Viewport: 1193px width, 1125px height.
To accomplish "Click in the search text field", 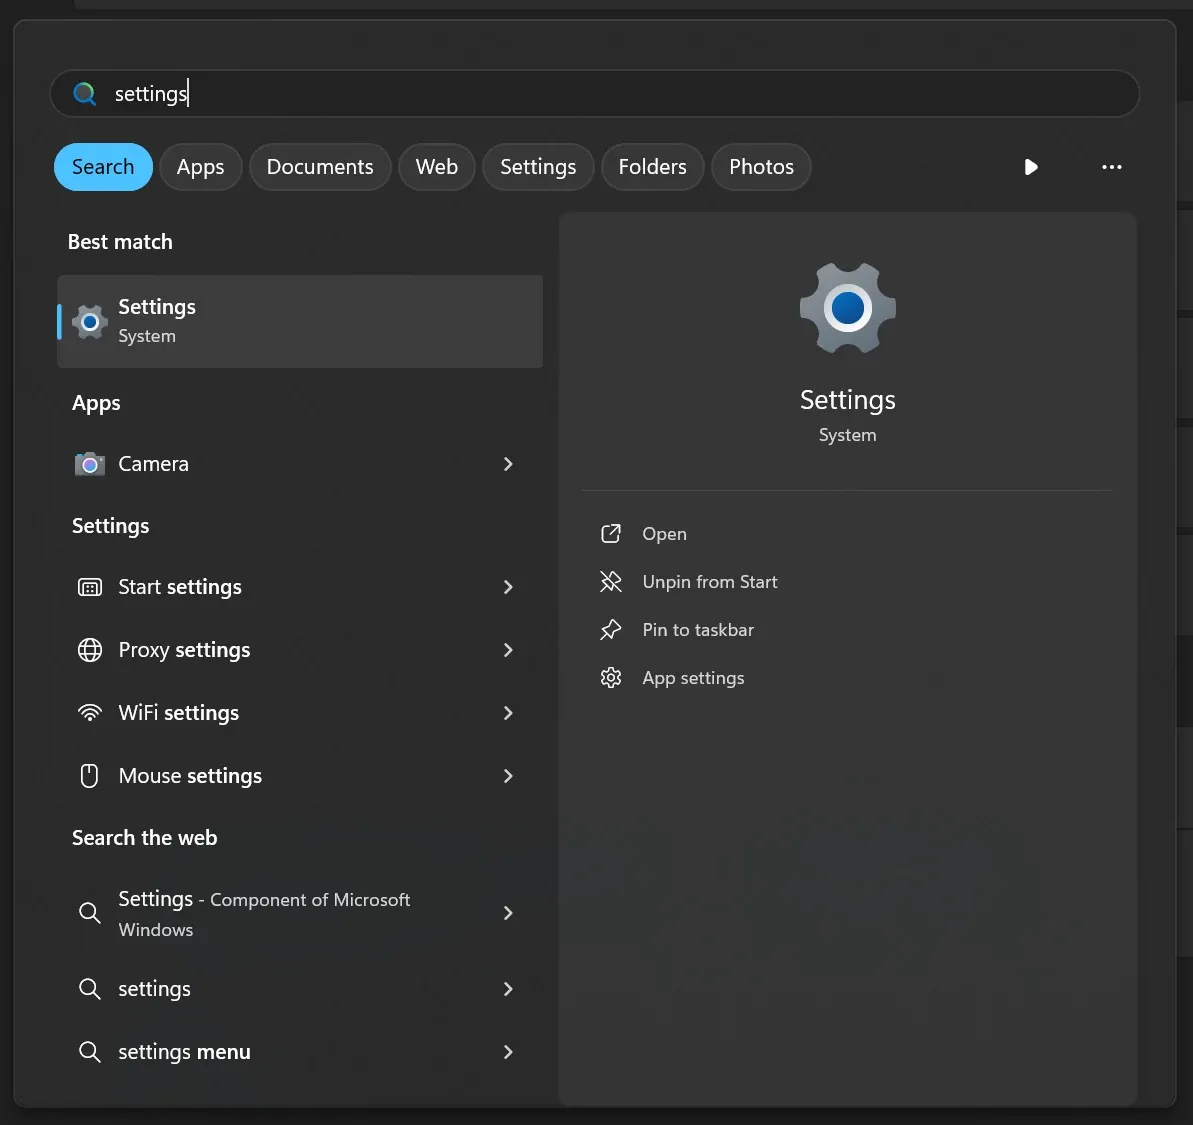I will [594, 94].
